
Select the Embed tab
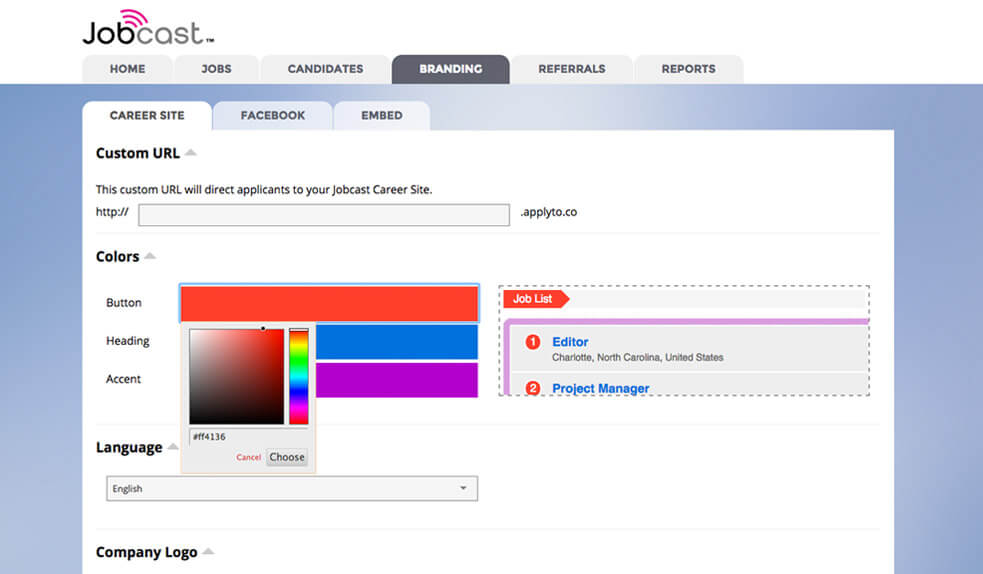382,115
